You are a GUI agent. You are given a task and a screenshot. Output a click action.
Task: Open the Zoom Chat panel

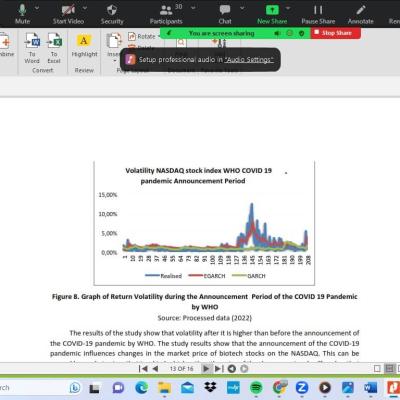[x=225, y=13]
